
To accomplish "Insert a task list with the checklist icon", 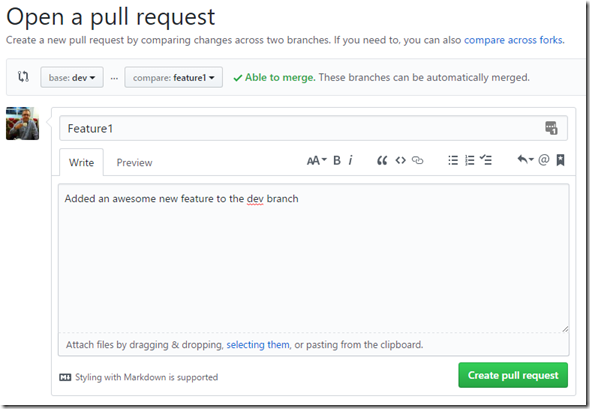I will [486, 160].
